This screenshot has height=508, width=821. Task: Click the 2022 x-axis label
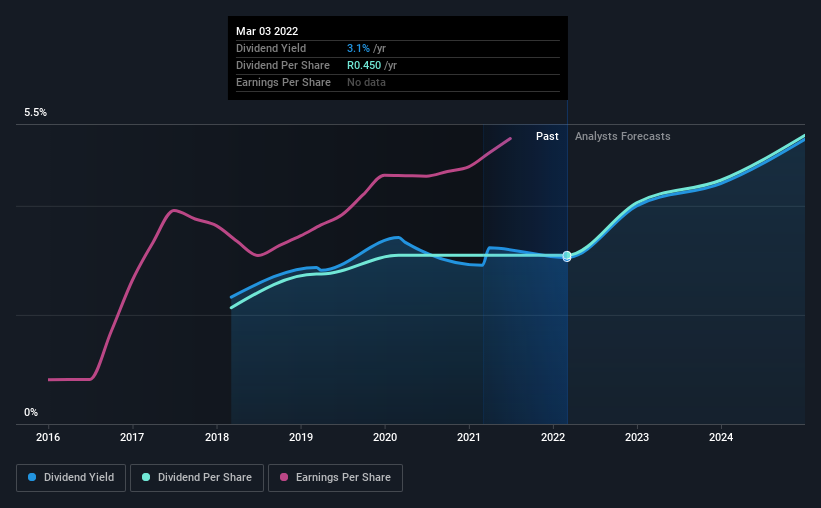(x=553, y=437)
